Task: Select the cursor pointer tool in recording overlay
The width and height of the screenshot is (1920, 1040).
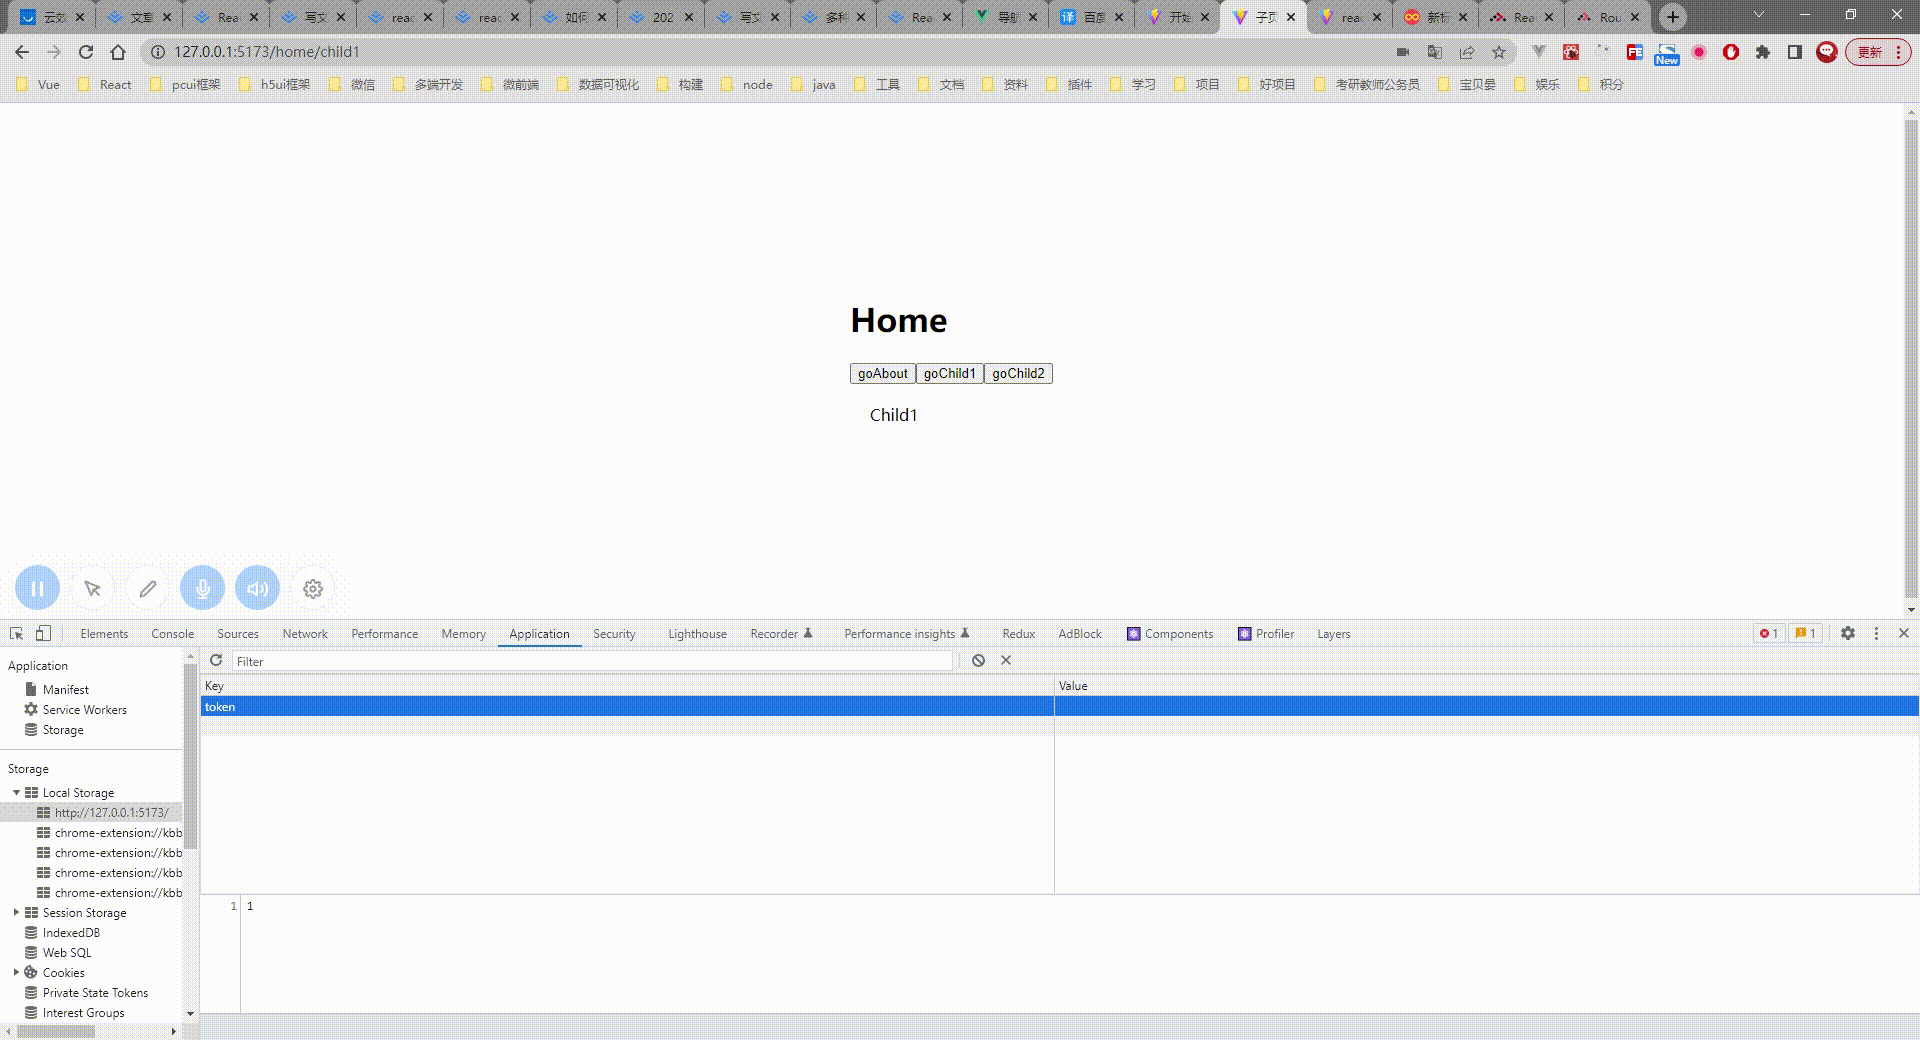Action: pyautogui.click(x=93, y=589)
